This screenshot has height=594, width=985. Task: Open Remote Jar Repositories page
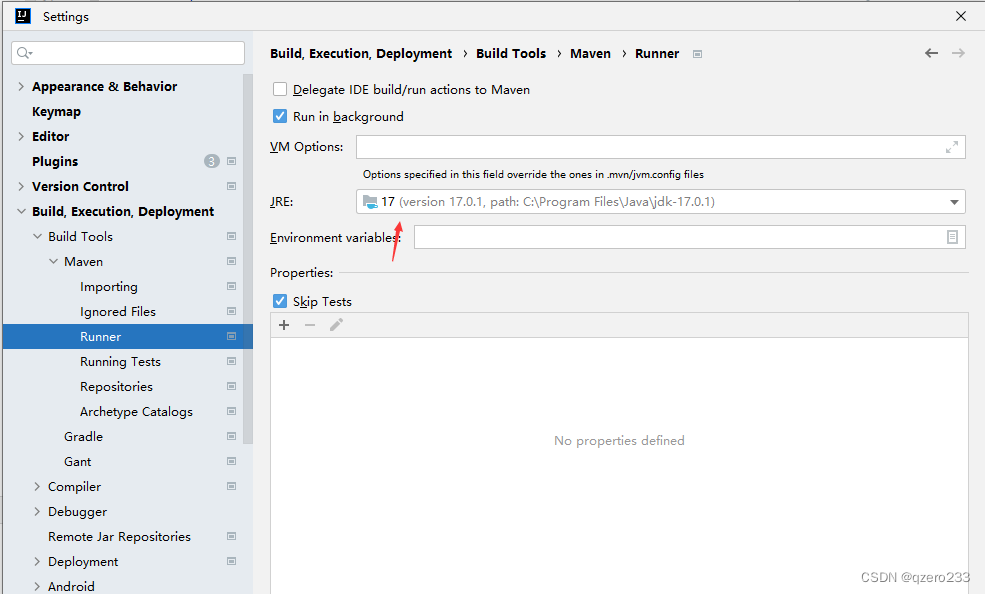click(119, 537)
